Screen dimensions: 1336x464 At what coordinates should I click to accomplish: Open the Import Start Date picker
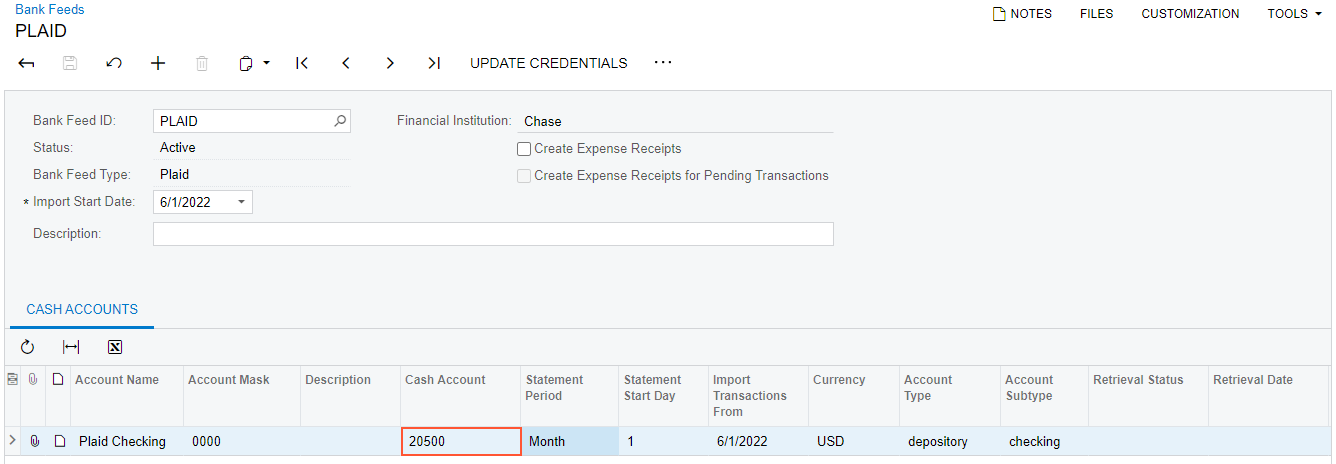[x=241, y=202]
